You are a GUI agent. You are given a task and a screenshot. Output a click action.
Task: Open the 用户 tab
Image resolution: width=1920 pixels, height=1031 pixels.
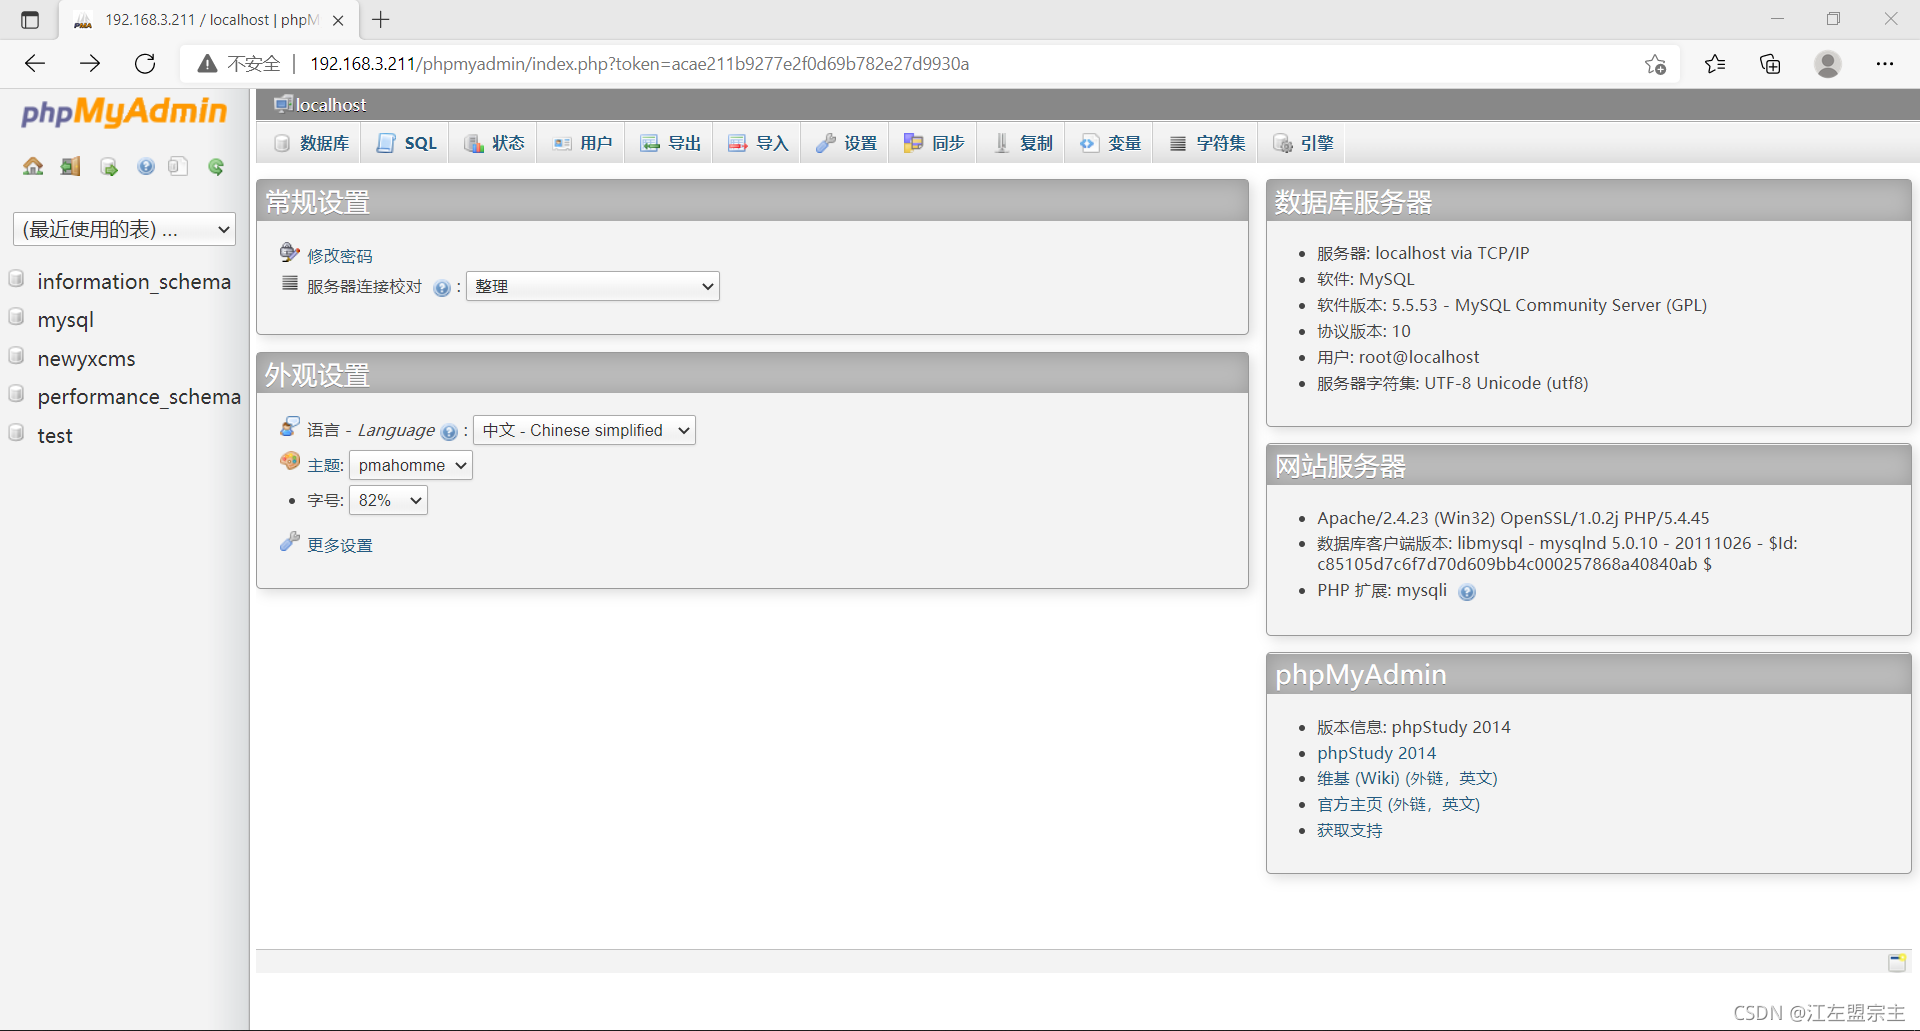point(582,143)
